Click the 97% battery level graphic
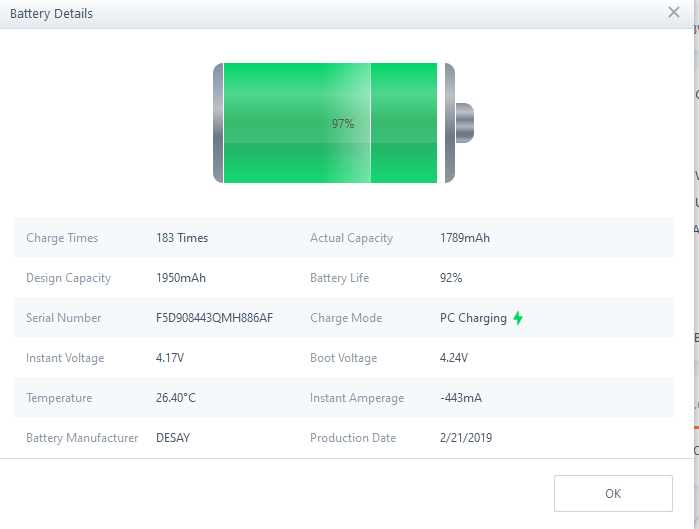 343,123
